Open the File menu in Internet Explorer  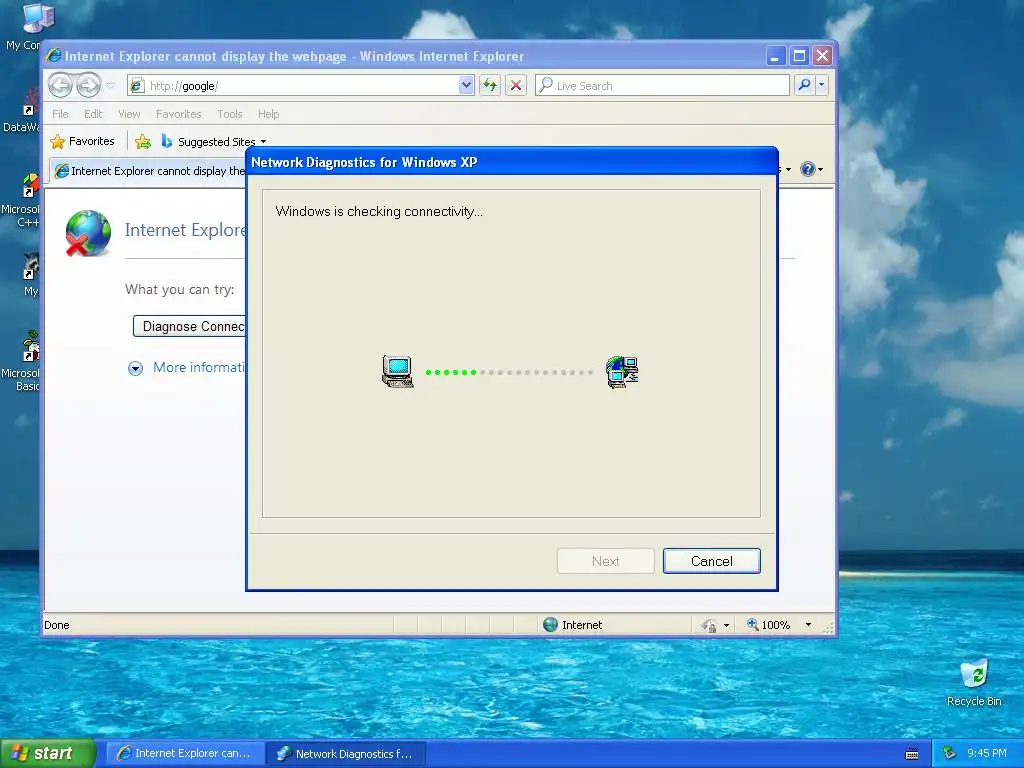tap(60, 114)
